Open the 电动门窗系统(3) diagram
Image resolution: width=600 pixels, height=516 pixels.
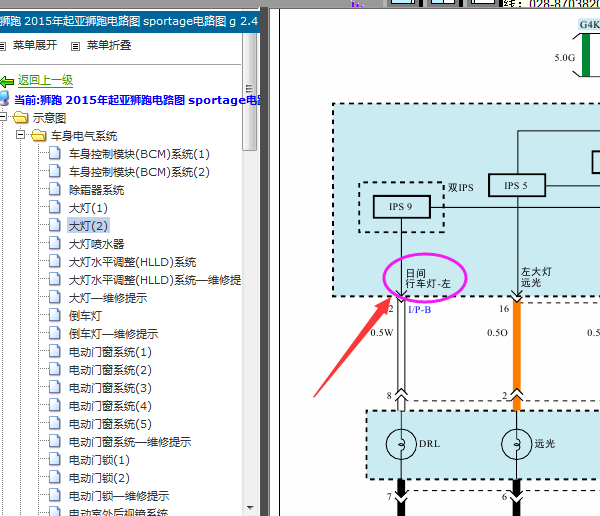(110, 388)
